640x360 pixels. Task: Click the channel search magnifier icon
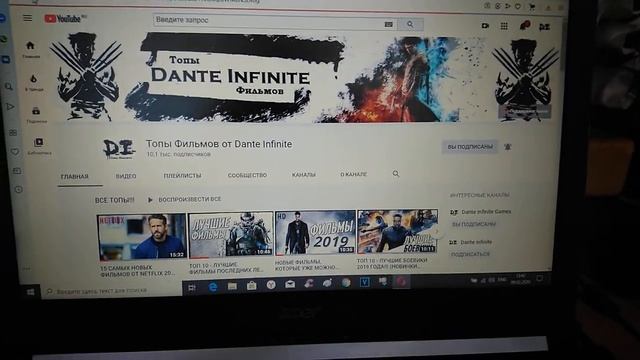pos(396,173)
